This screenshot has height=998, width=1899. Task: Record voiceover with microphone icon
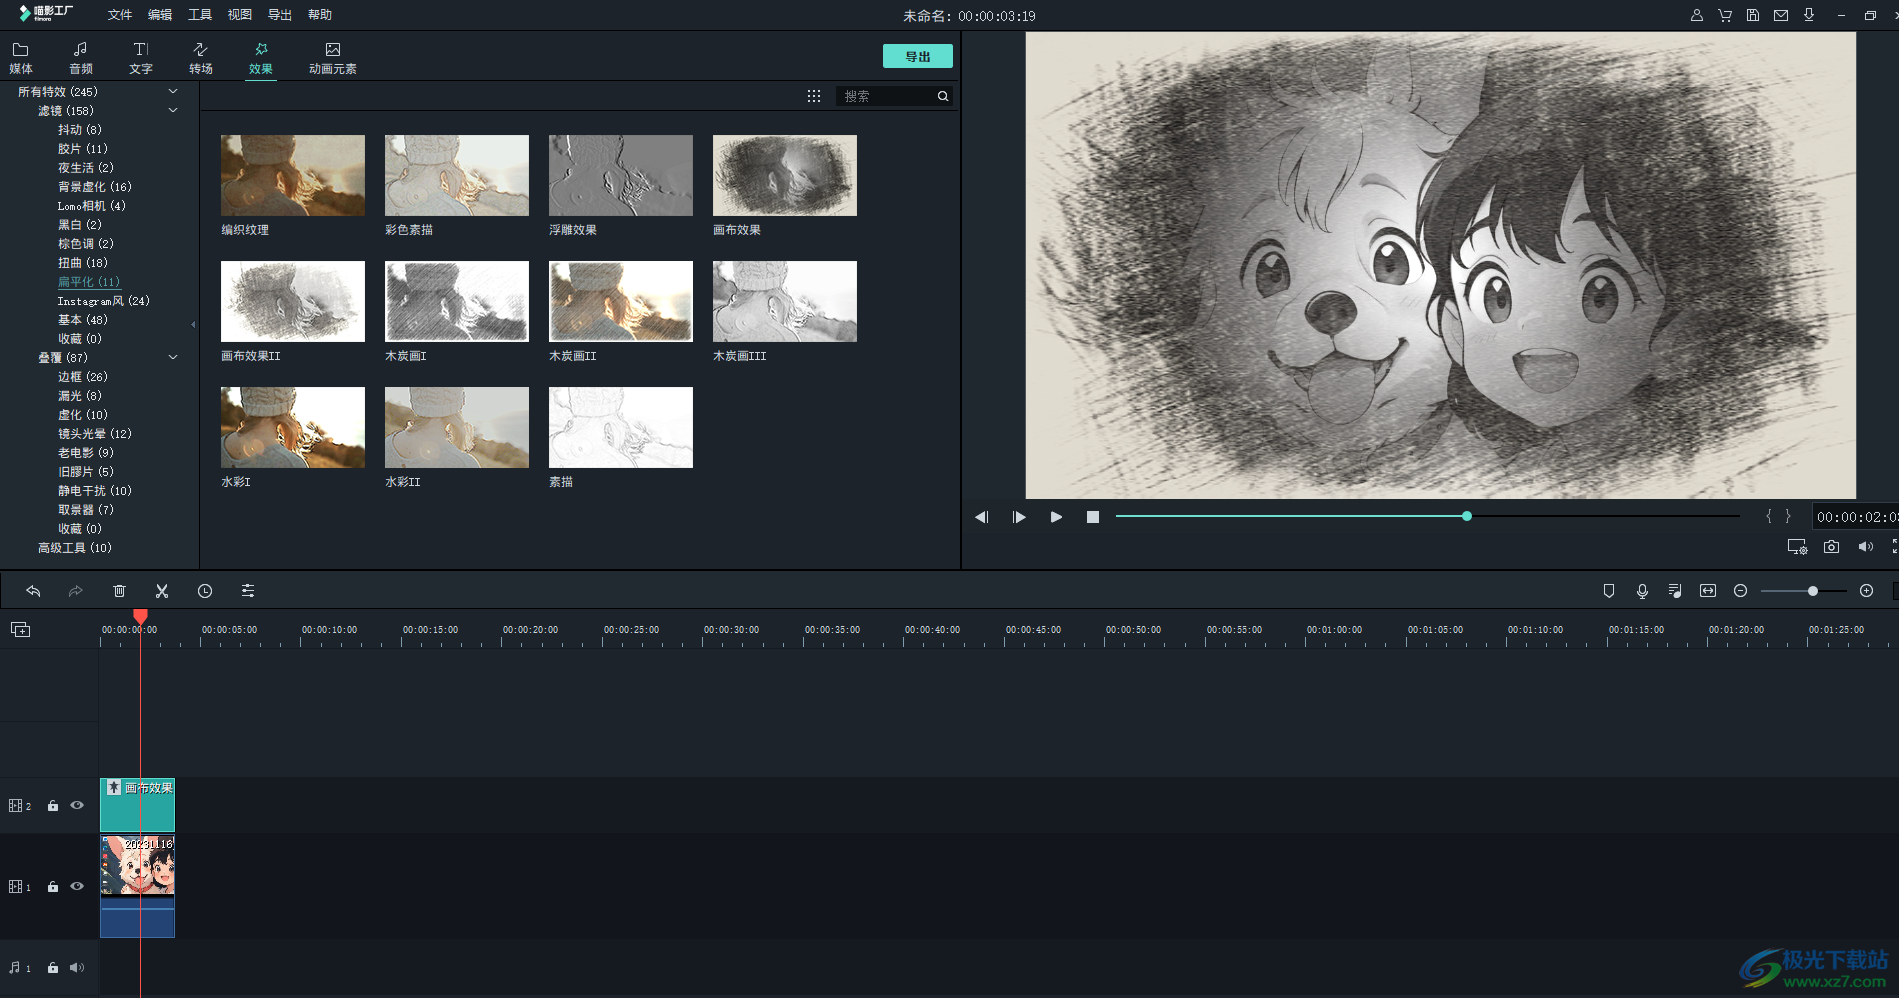click(1642, 591)
